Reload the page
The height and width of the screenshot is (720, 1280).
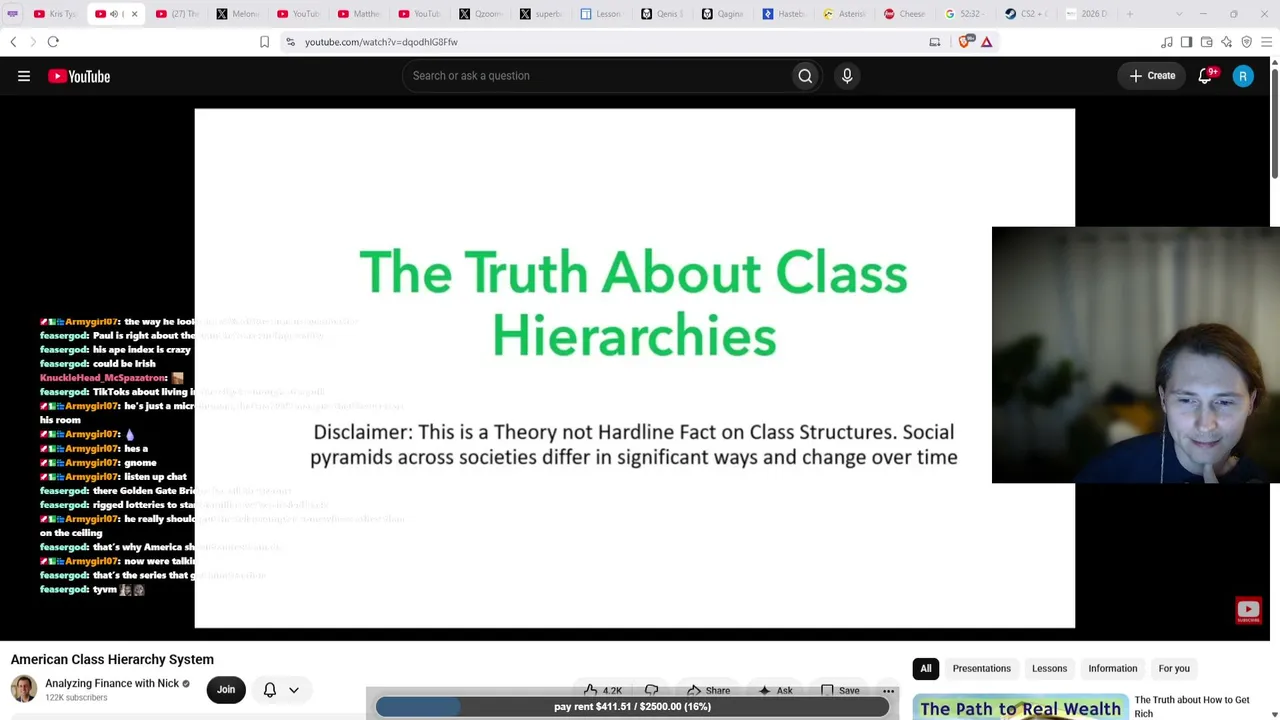53,42
